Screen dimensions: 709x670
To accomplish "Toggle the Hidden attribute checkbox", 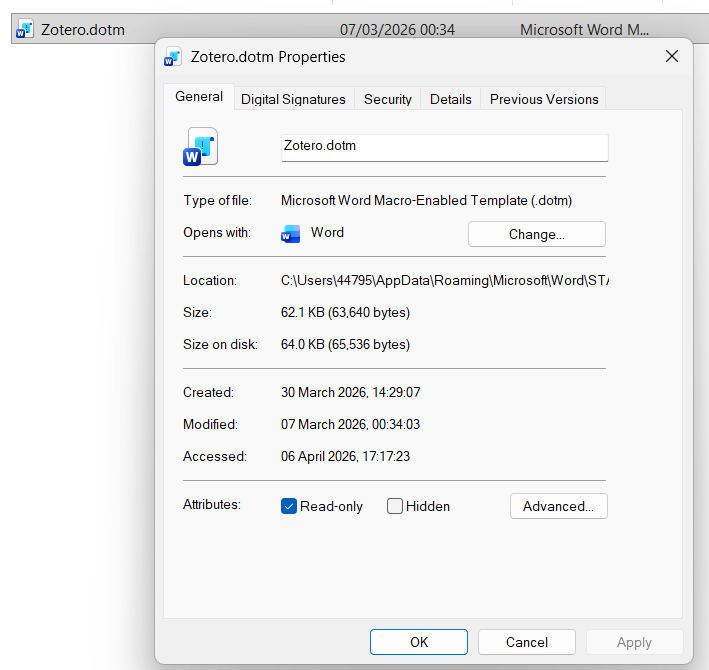I will [395, 506].
